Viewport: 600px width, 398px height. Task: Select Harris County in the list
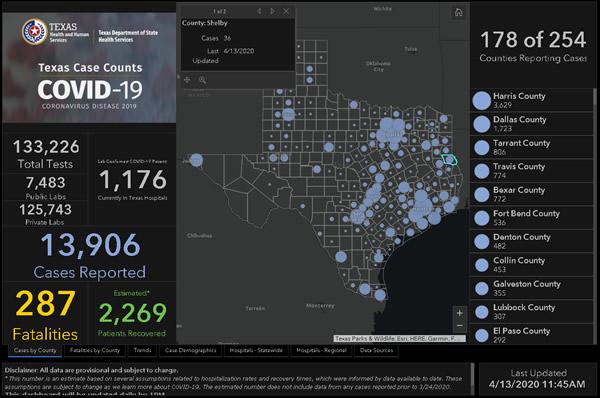pos(531,100)
